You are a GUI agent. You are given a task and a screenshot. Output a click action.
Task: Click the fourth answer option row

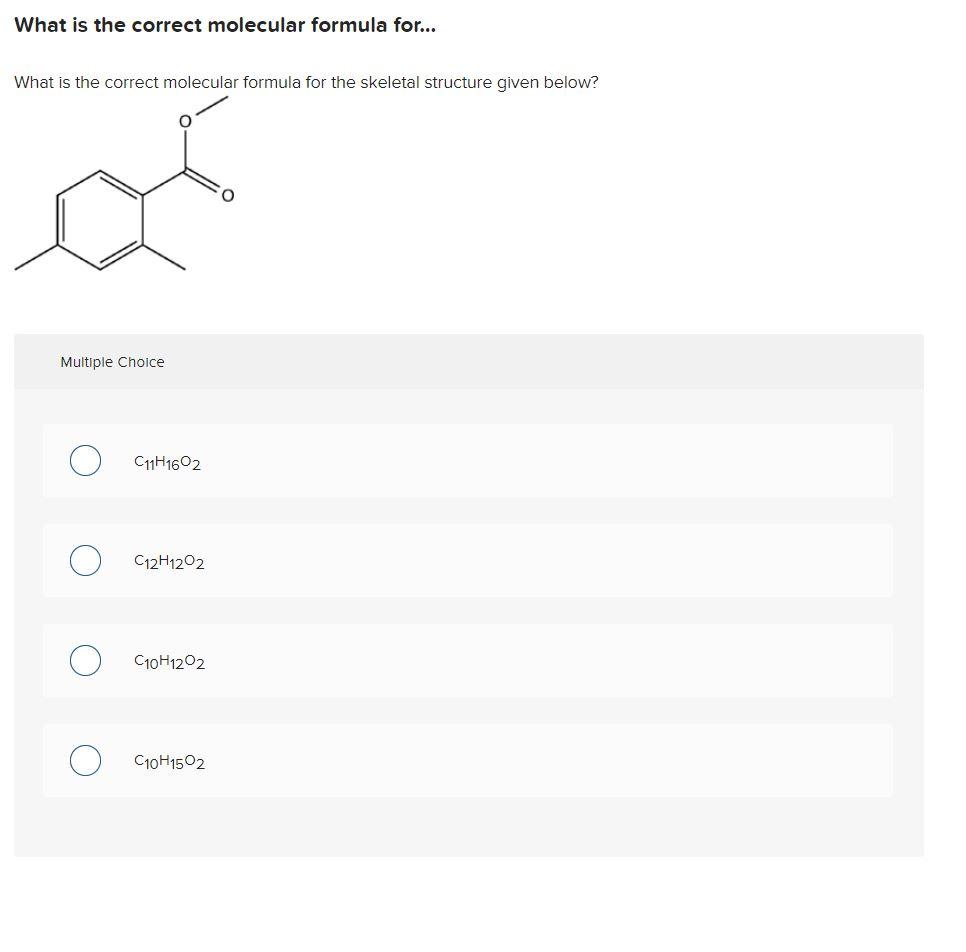468,761
